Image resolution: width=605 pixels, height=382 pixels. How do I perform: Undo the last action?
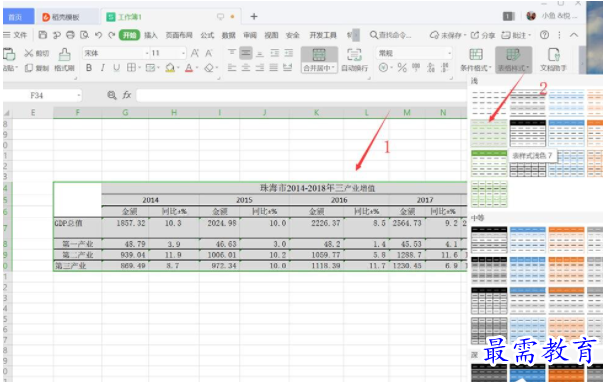[98, 35]
